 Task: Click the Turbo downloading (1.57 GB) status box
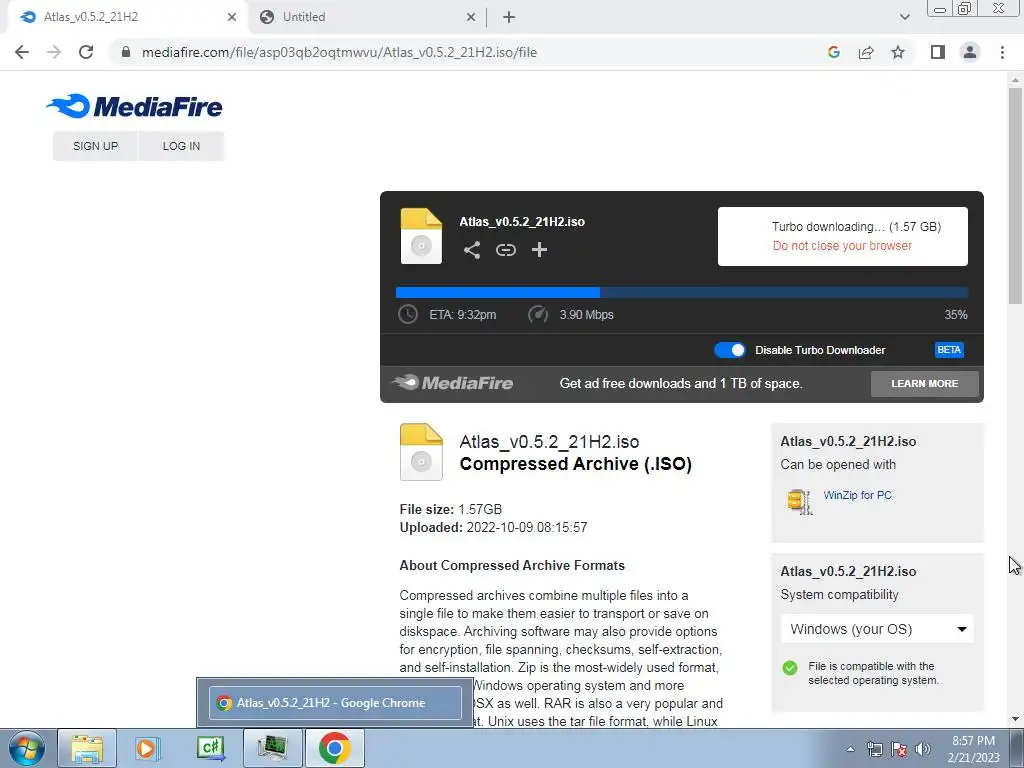[x=842, y=236]
